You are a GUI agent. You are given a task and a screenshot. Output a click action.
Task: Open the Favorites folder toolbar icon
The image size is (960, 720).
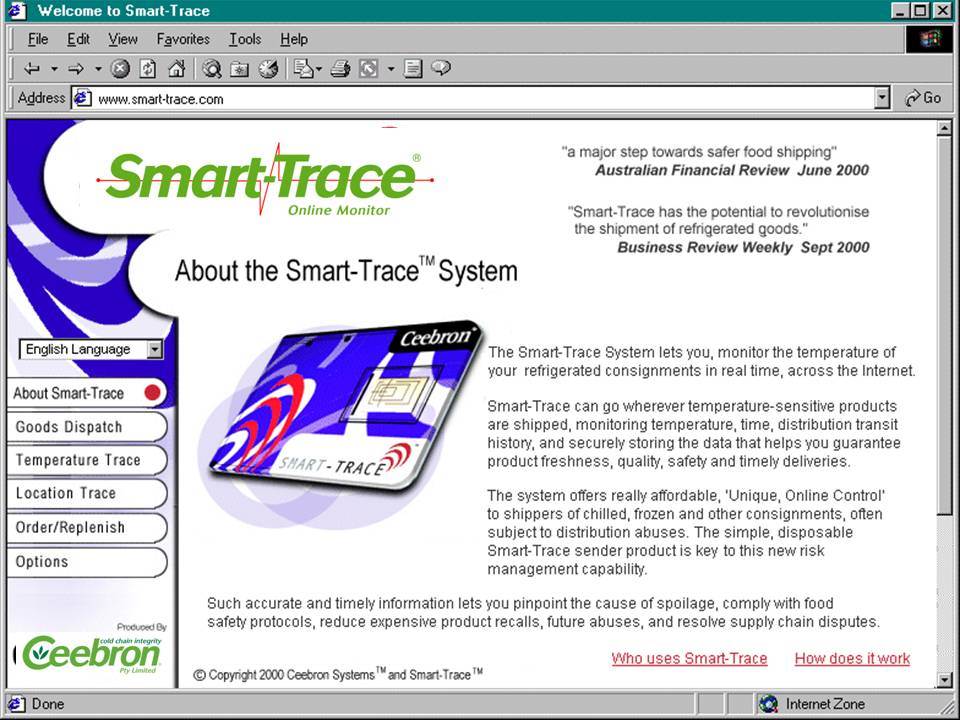(239, 69)
